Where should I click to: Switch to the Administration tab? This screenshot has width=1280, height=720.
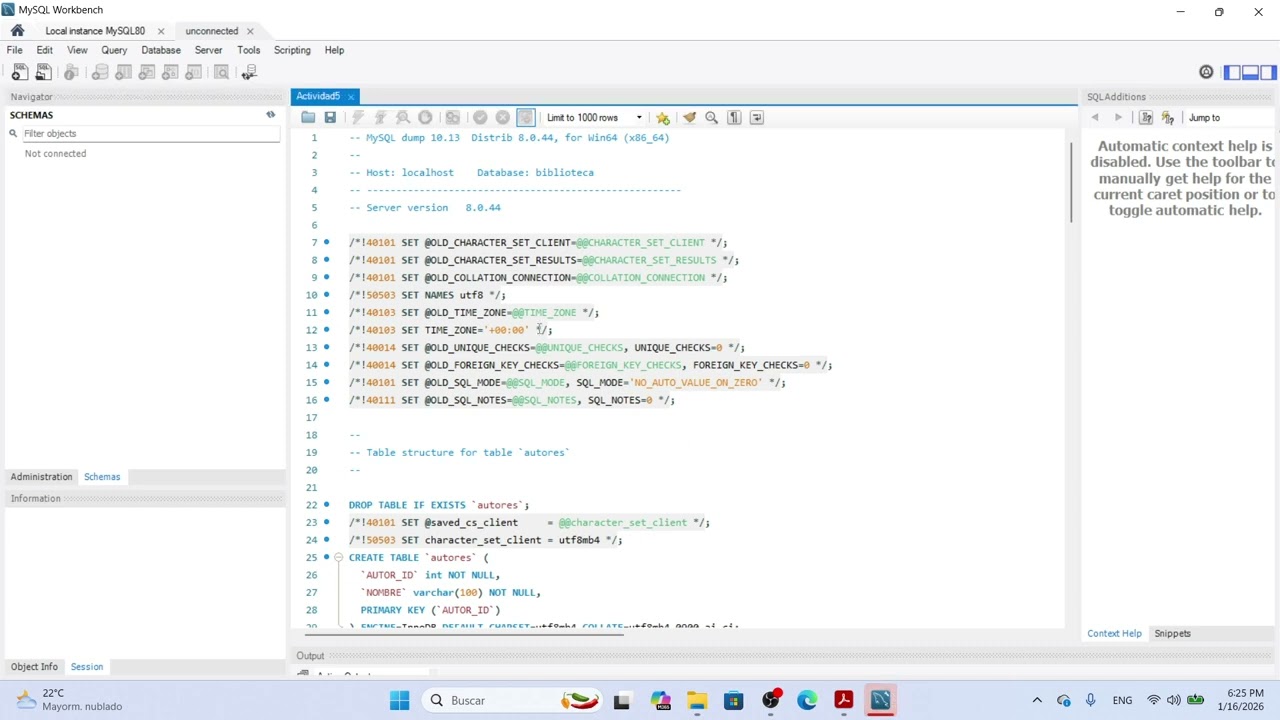tap(41, 477)
